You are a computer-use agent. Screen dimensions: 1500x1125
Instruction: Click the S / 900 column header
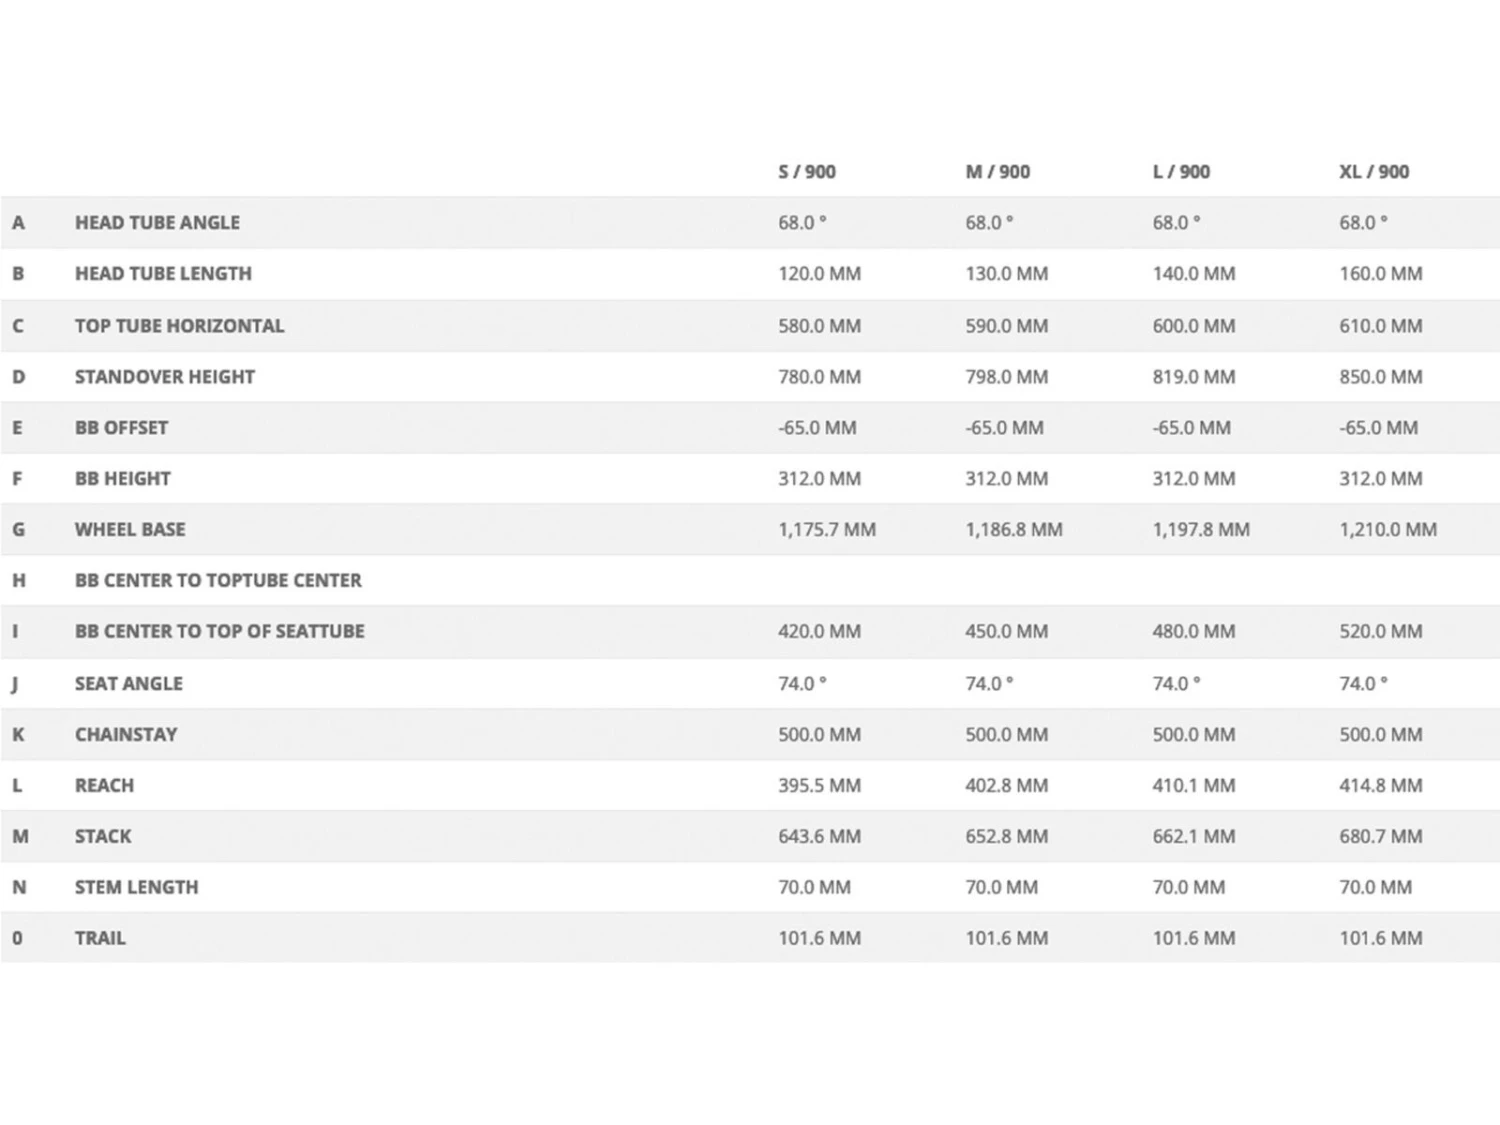pyautogui.click(x=806, y=172)
